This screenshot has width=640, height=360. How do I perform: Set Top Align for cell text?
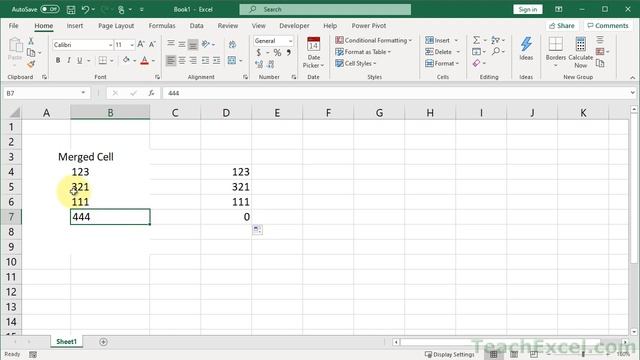coord(171,44)
